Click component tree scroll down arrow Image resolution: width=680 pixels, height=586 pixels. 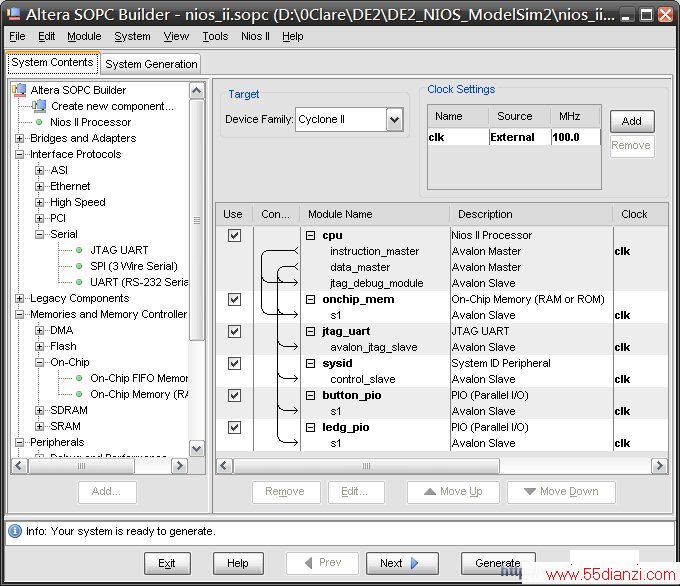(x=196, y=449)
